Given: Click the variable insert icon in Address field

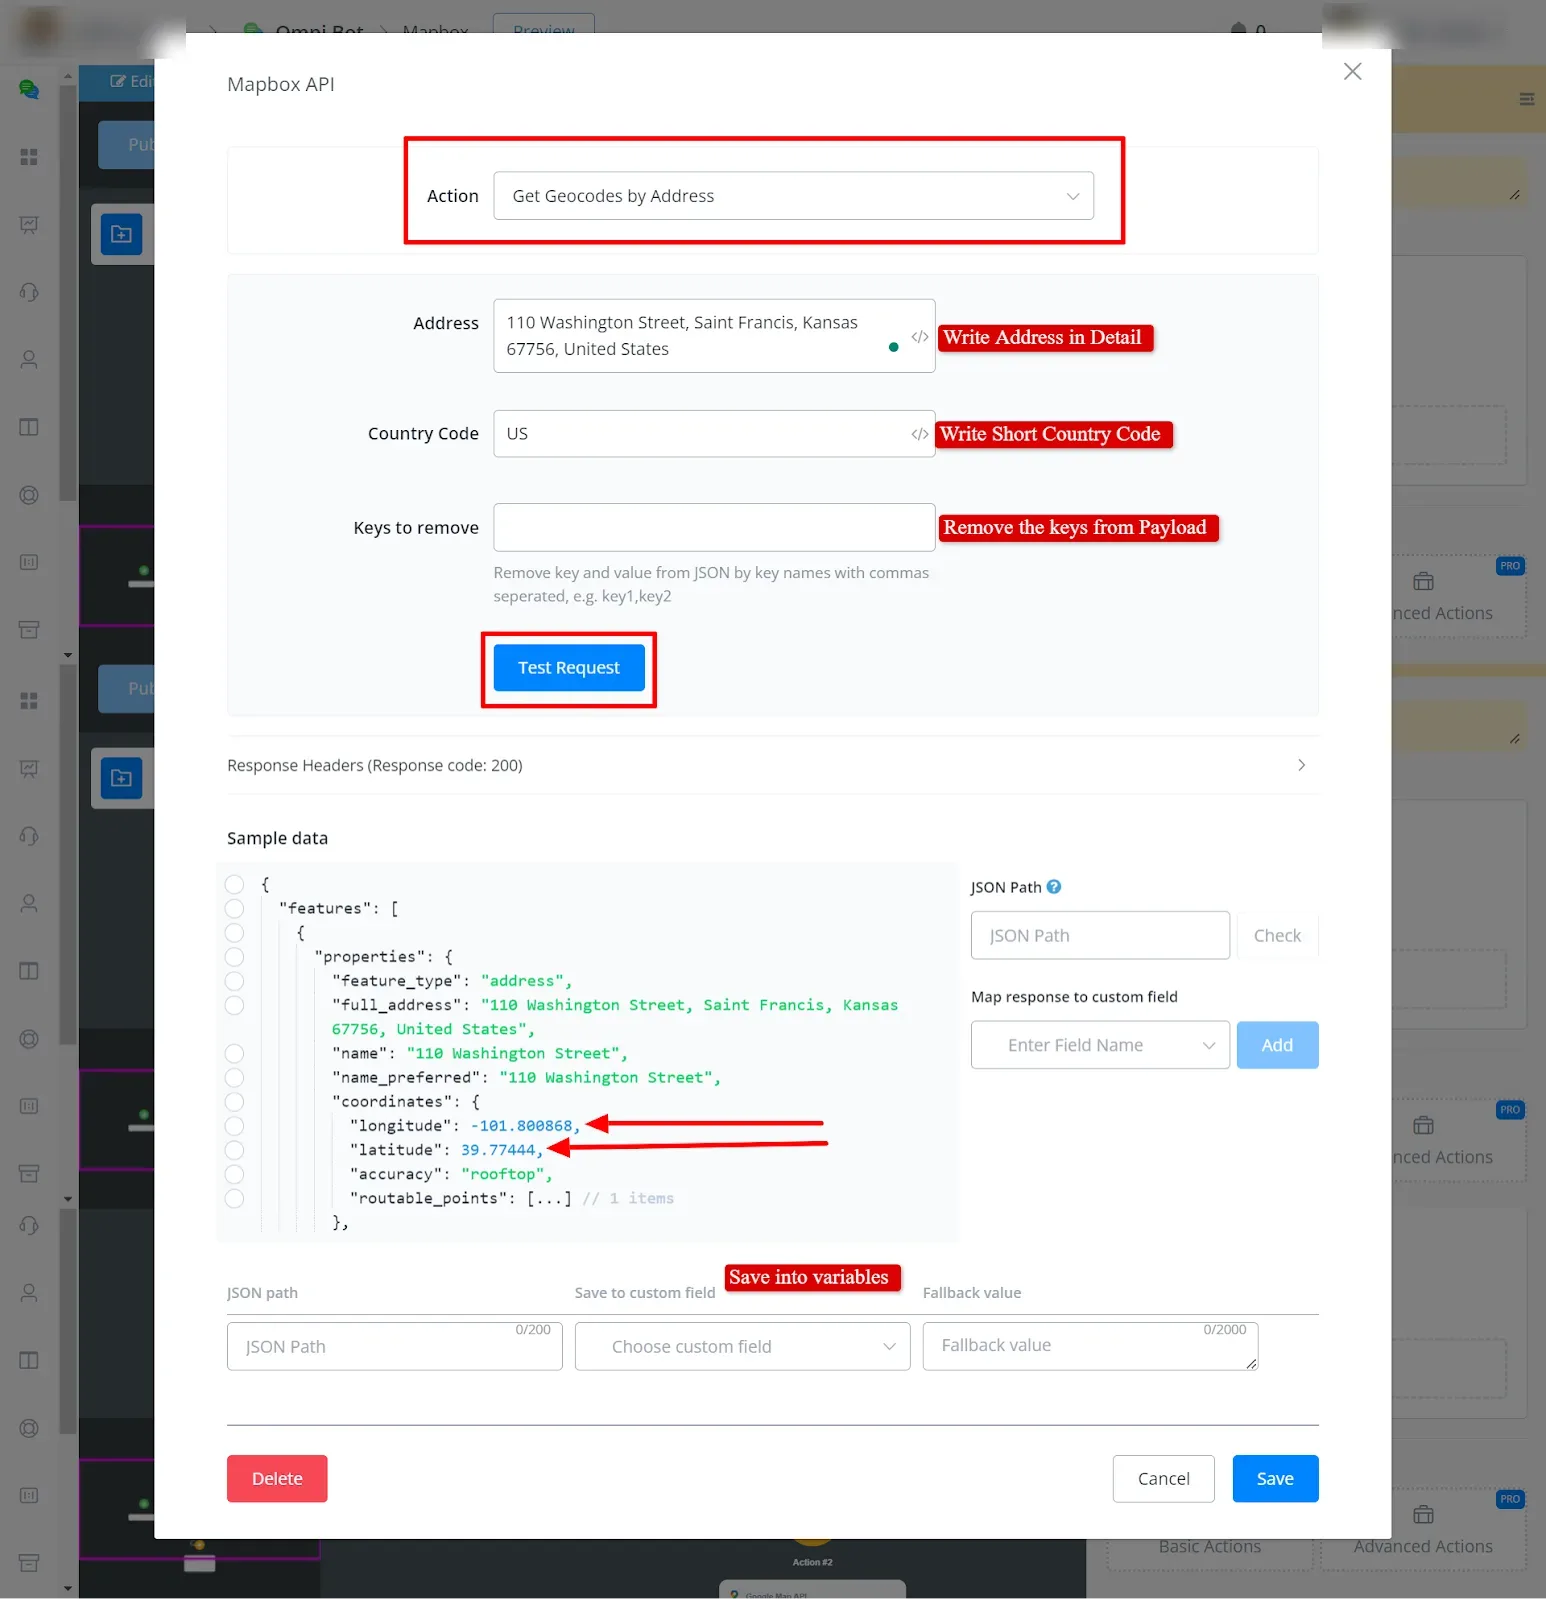Looking at the screenshot, I should pyautogui.click(x=919, y=337).
